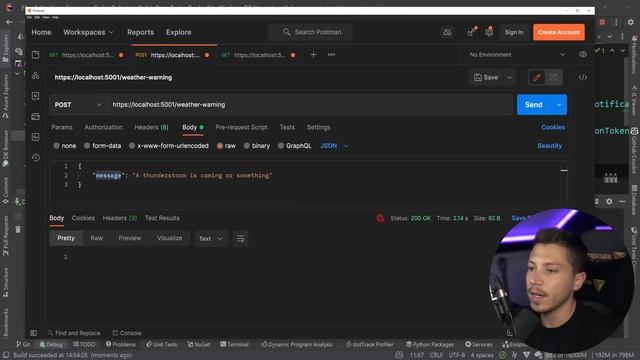Open the Explore page

point(178,32)
